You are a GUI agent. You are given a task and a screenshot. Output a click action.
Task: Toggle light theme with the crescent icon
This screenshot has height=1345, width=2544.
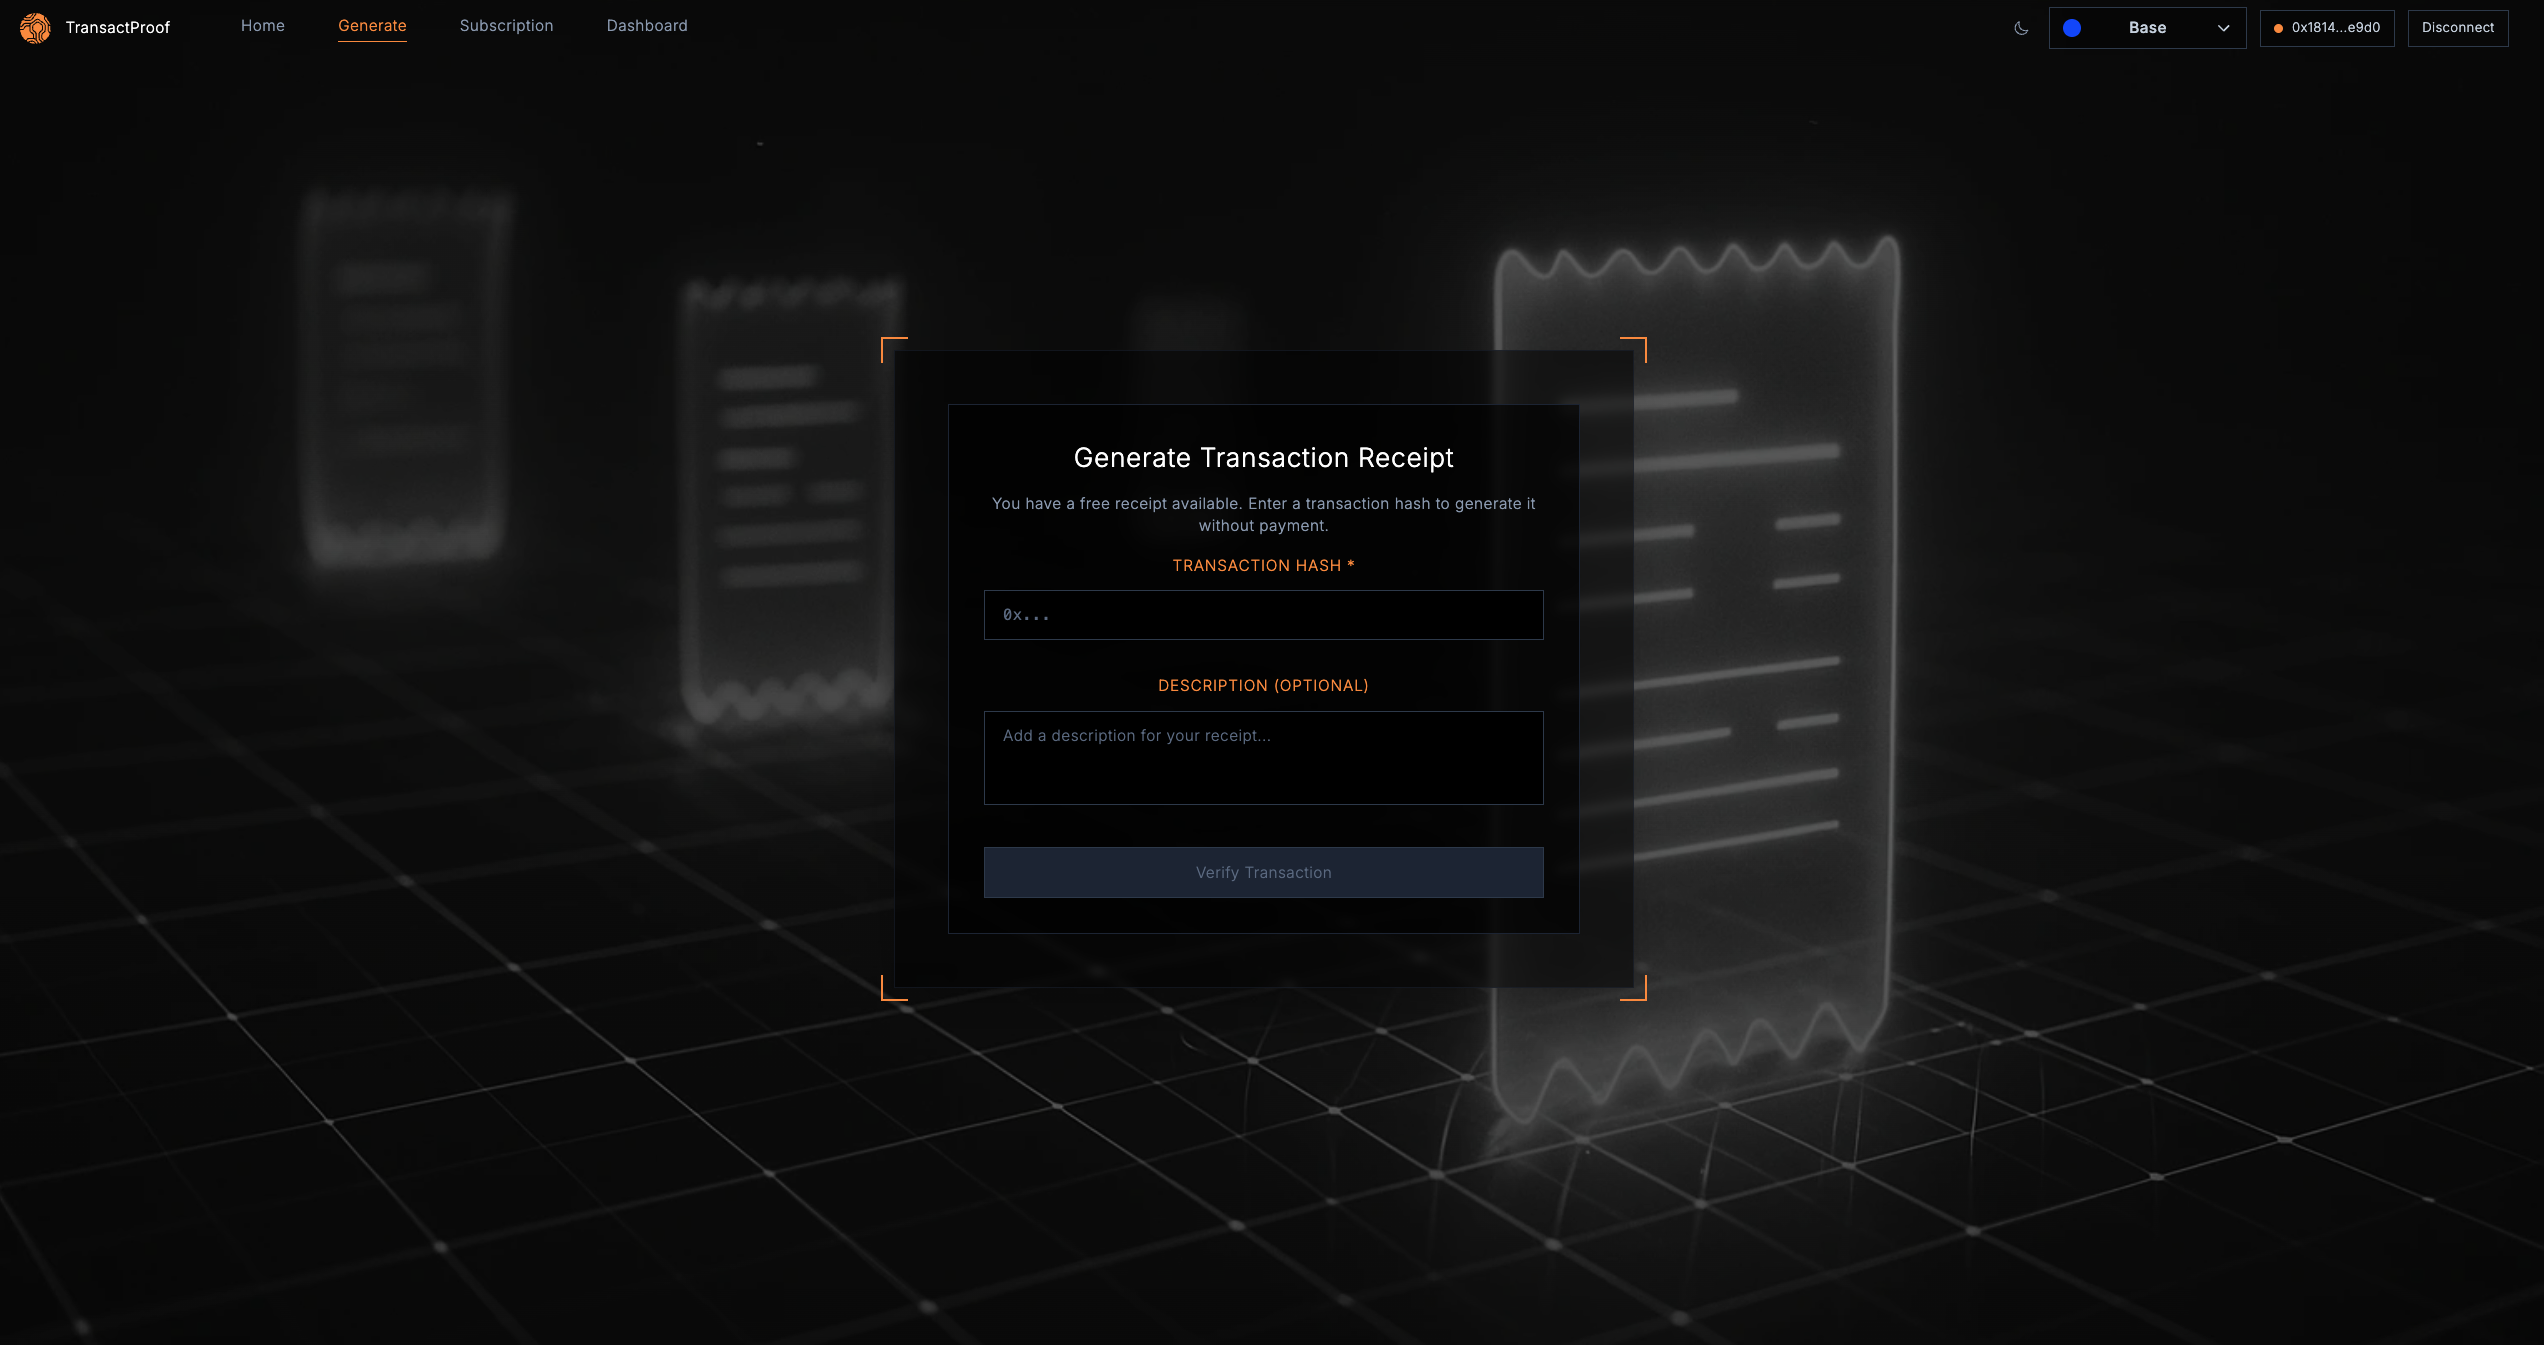pos(2021,28)
